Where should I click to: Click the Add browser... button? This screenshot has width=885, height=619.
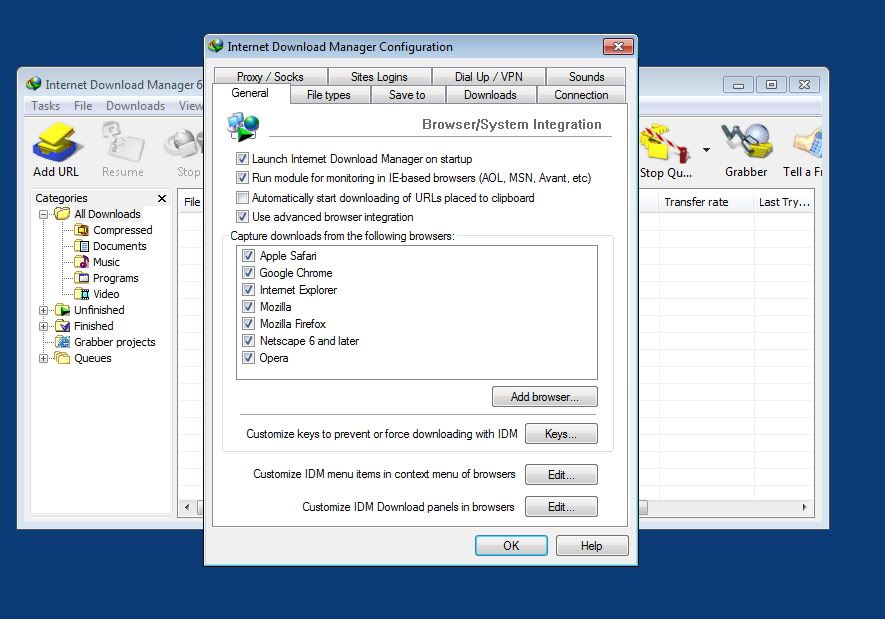pyautogui.click(x=545, y=397)
